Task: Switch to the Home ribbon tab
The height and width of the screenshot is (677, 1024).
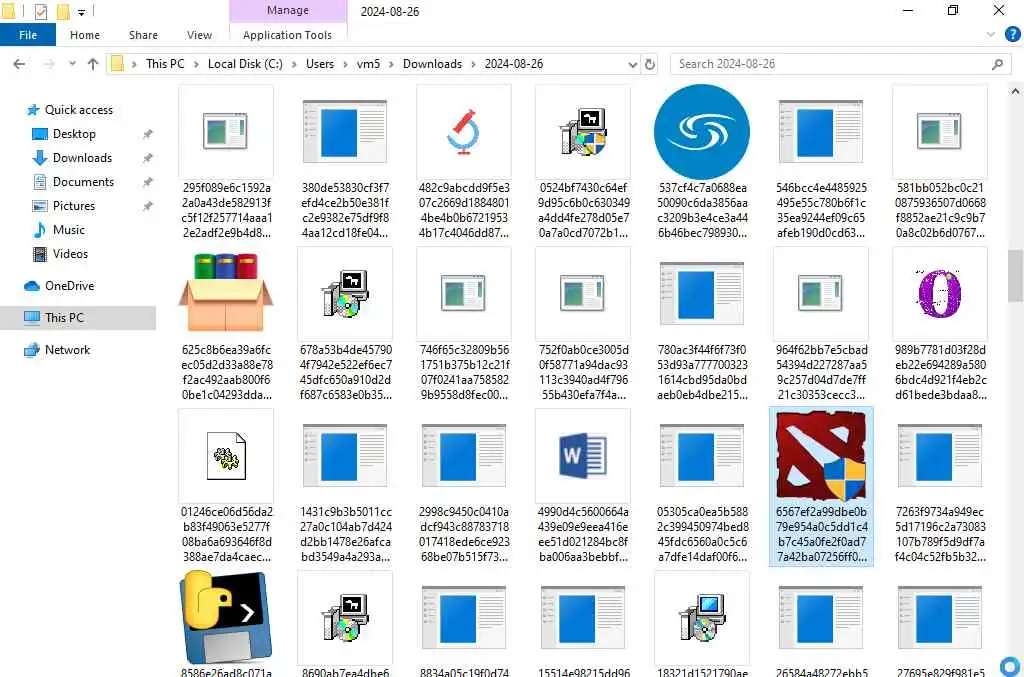Action: point(85,35)
